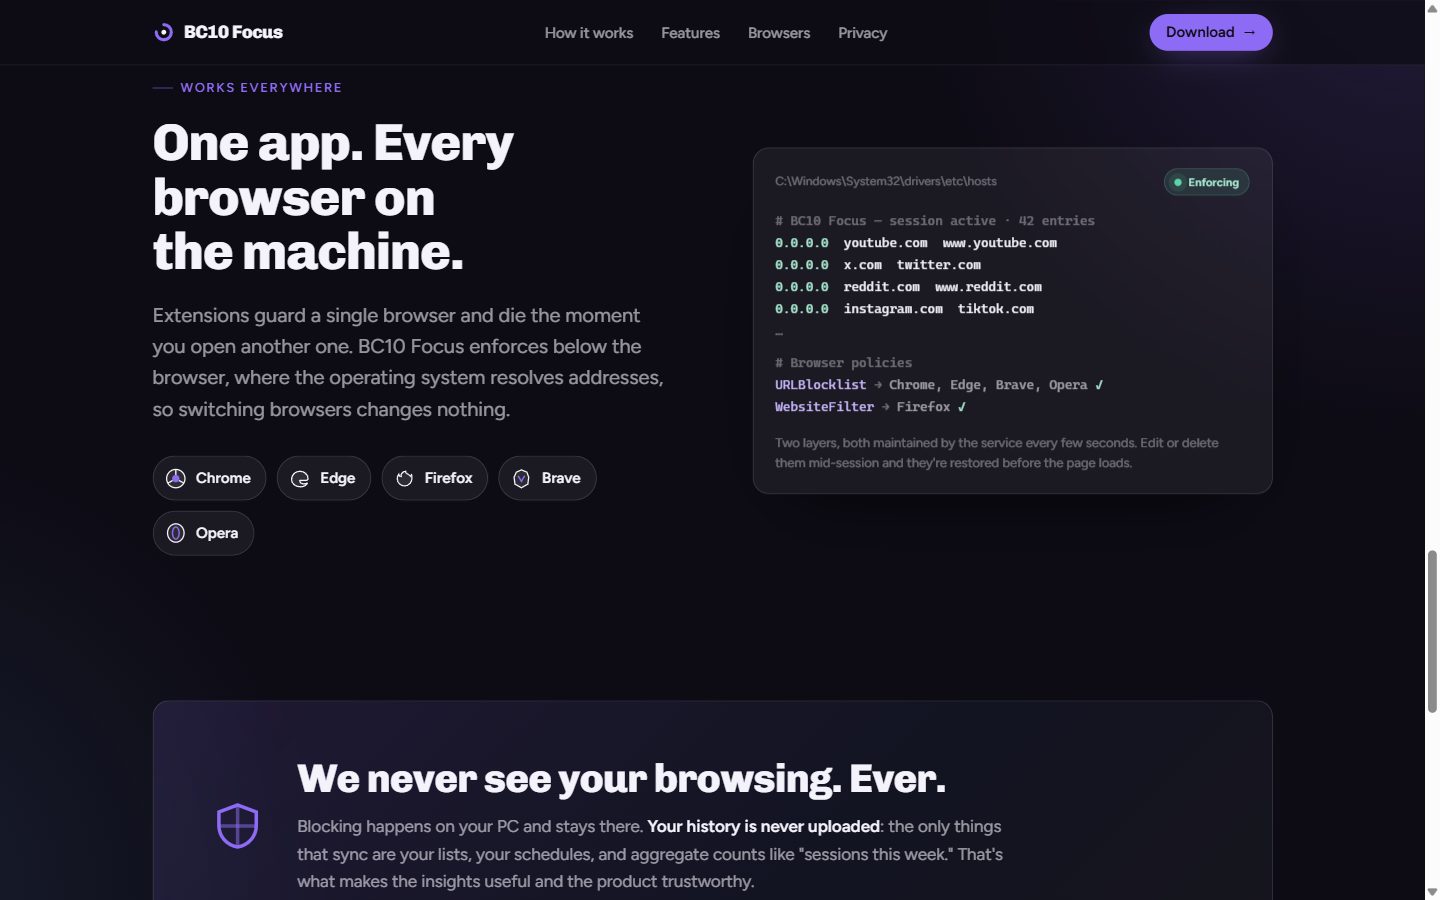The image size is (1440, 900).
Task: Click the hosts file path text
Action: pyautogui.click(x=885, y=181)
